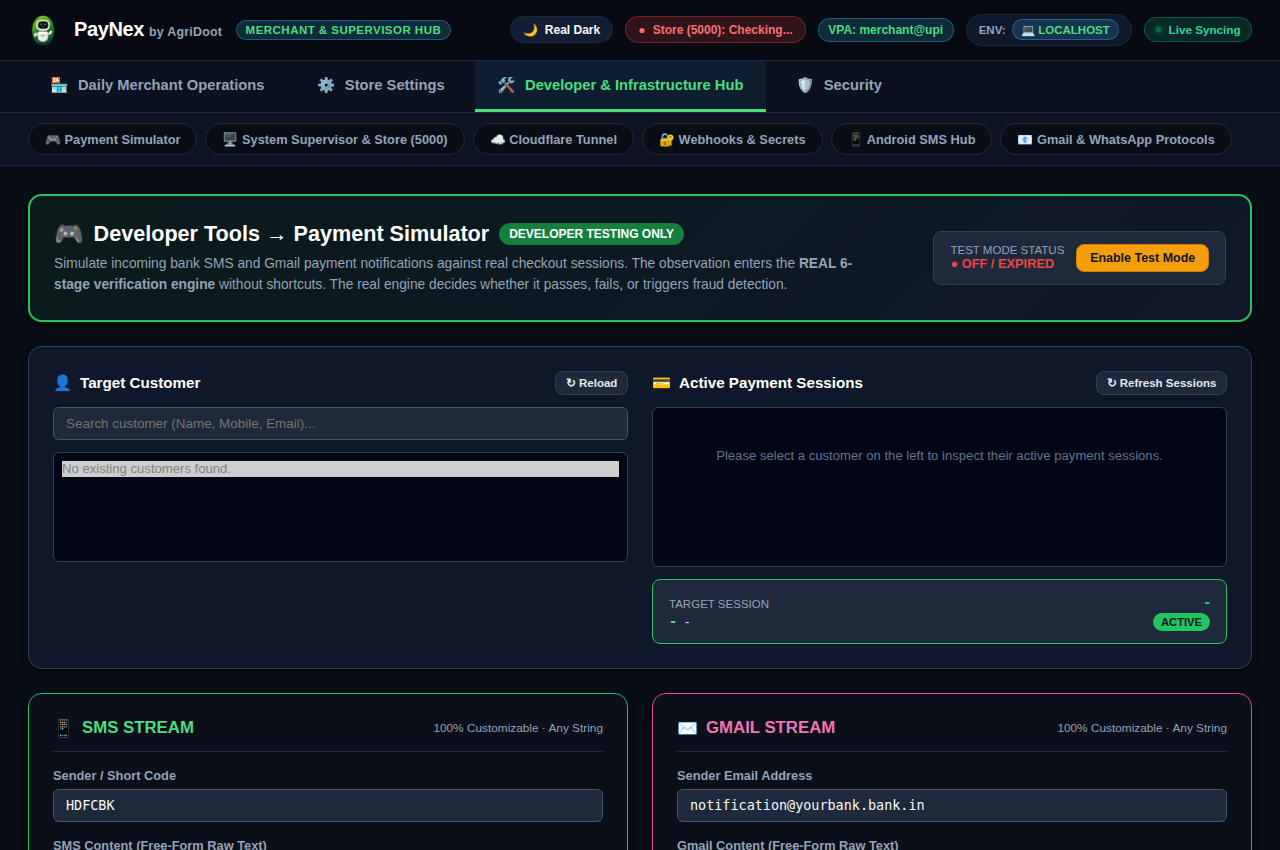
Task: Click the phone icon next to SMS STREAM
Action: pos(63,728)
